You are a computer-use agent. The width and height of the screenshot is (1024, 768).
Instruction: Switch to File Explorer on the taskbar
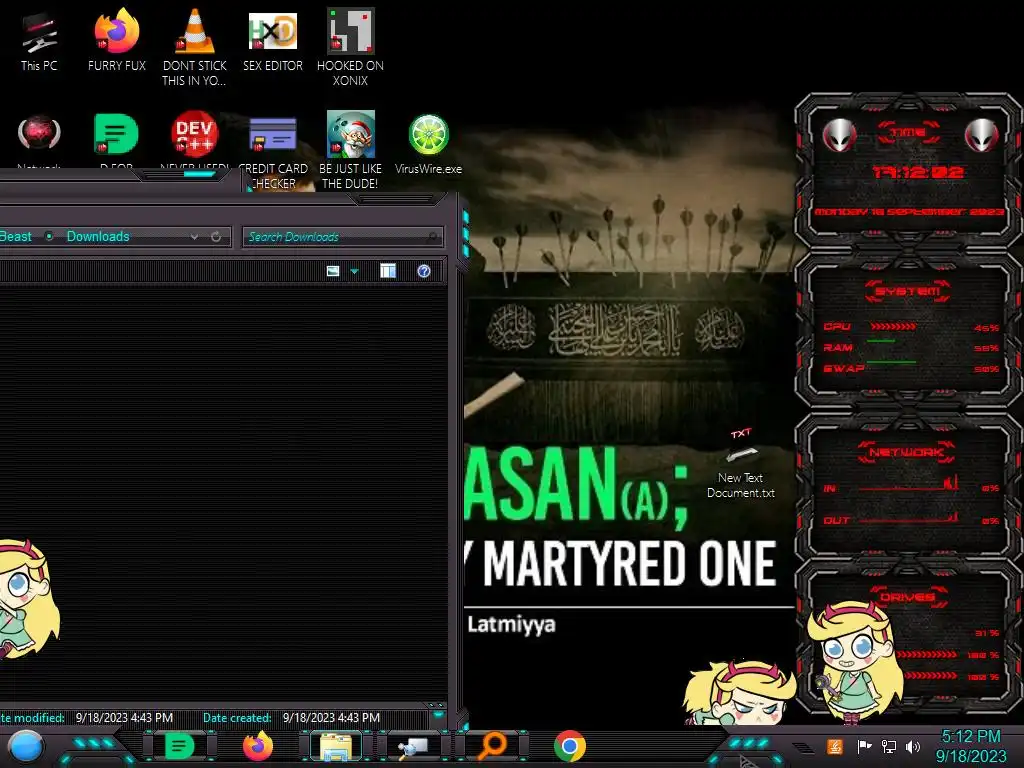point(336,746)
